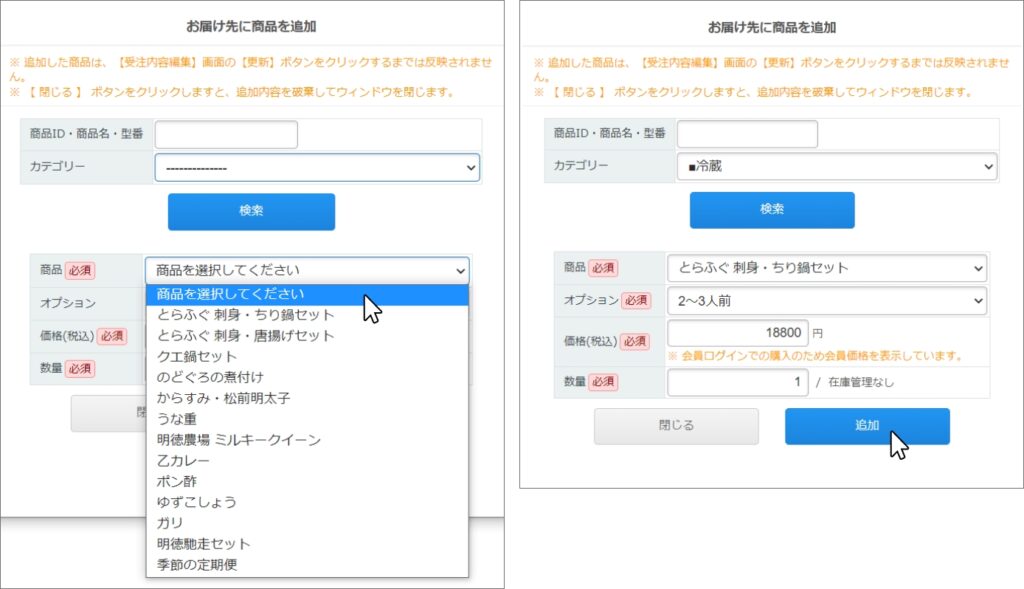Open the category dropdown showing dashes
Screen dimensions: 1024x589
click(x=317, y=168)
